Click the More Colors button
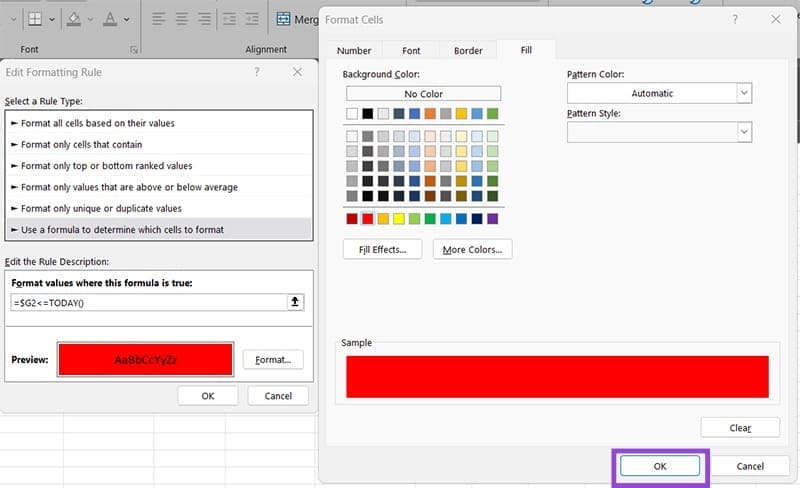 473,249
